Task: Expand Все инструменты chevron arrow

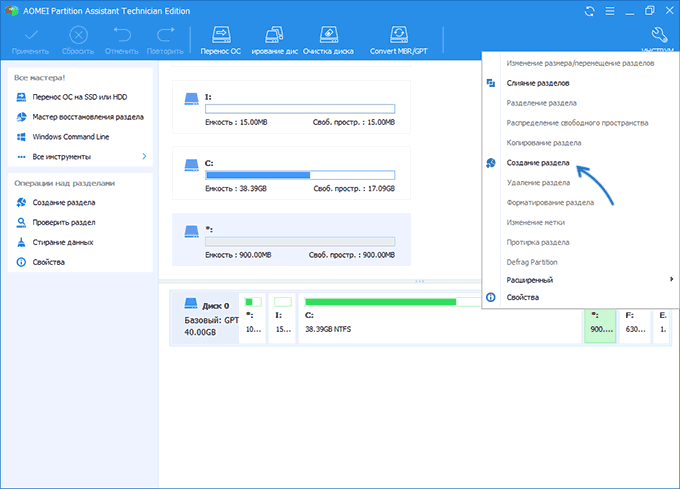Action: [x=144, y=156]
